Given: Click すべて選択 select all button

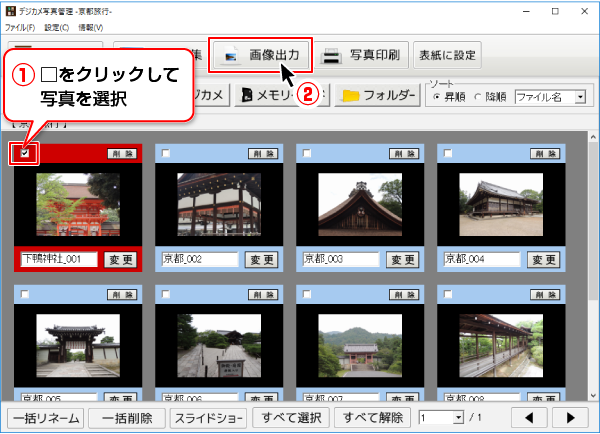Looking at the screenshot, I should 291,418.
